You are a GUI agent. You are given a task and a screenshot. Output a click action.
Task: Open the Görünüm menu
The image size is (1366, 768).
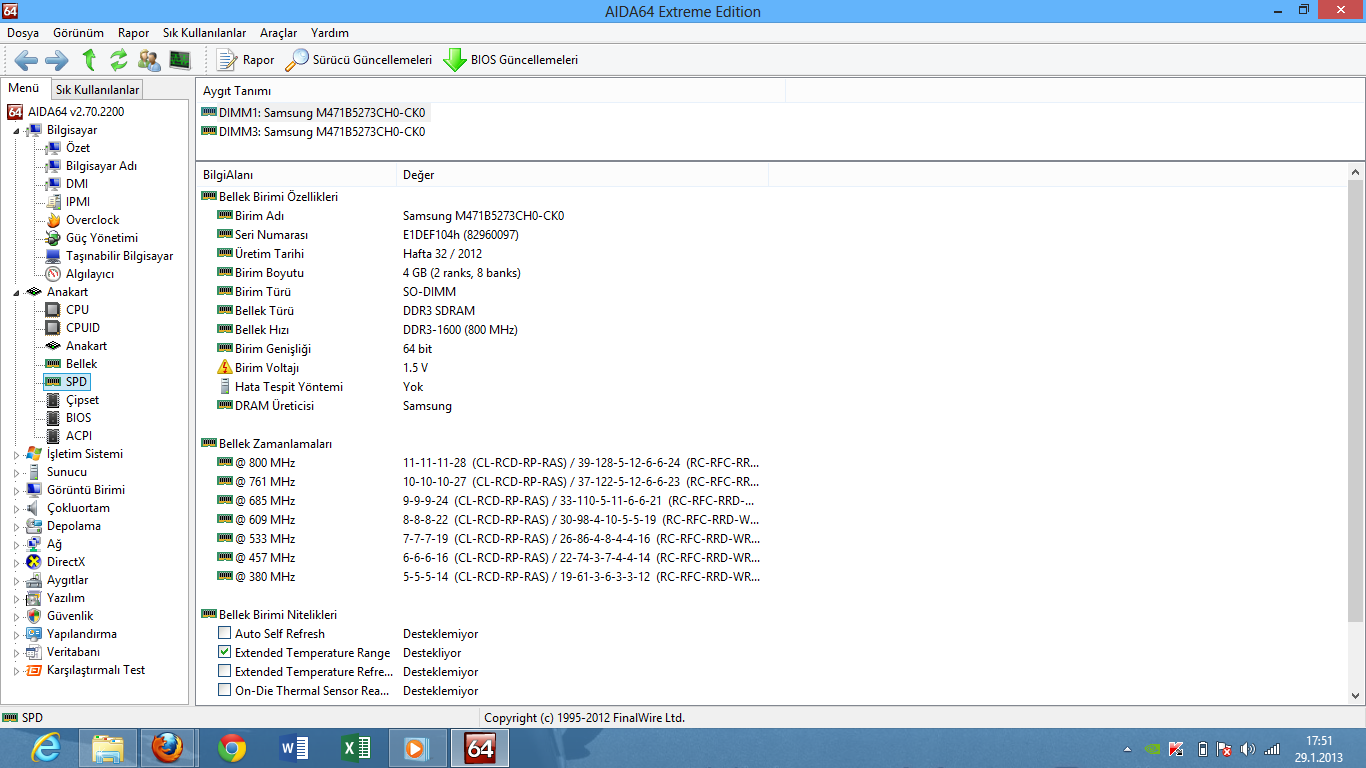click(78, 33)
